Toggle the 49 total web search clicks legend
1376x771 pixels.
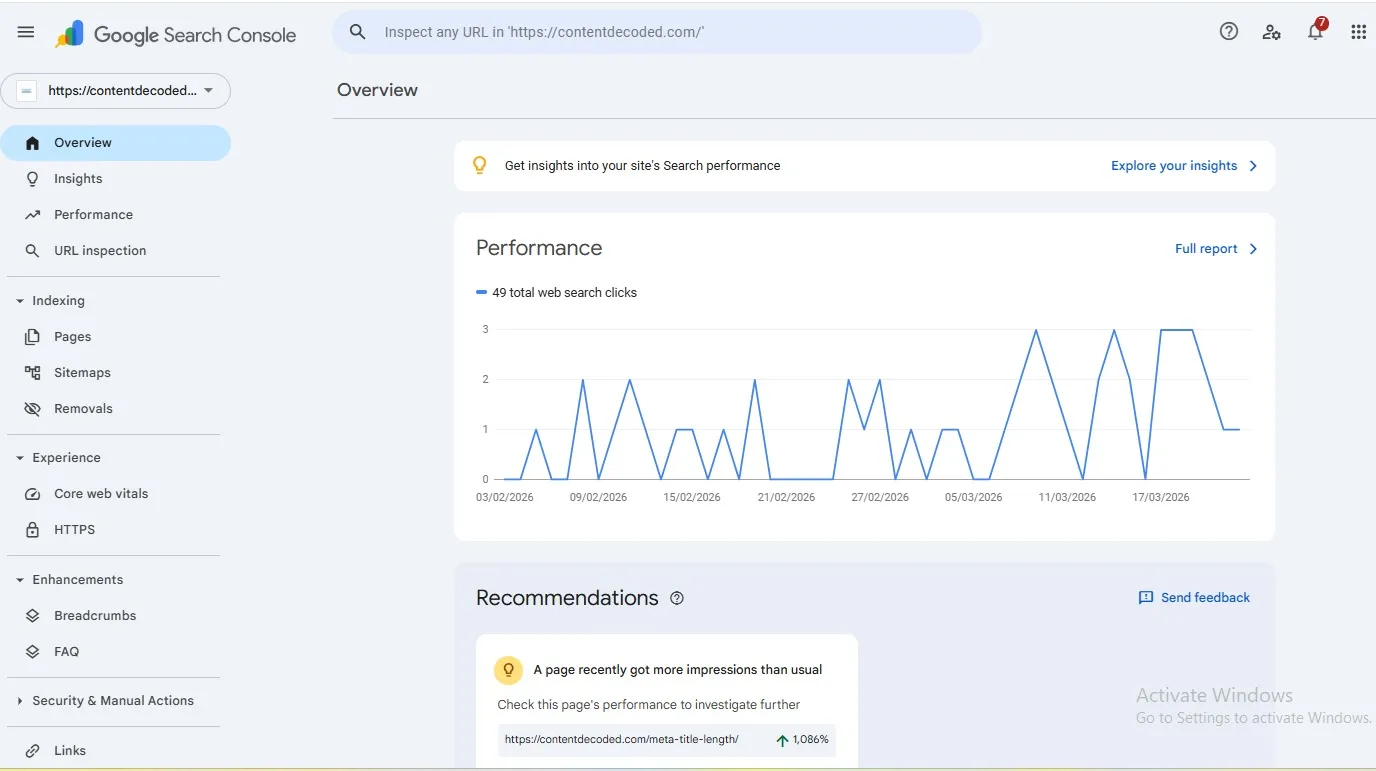pyautogui.click(x=557, y=292)
